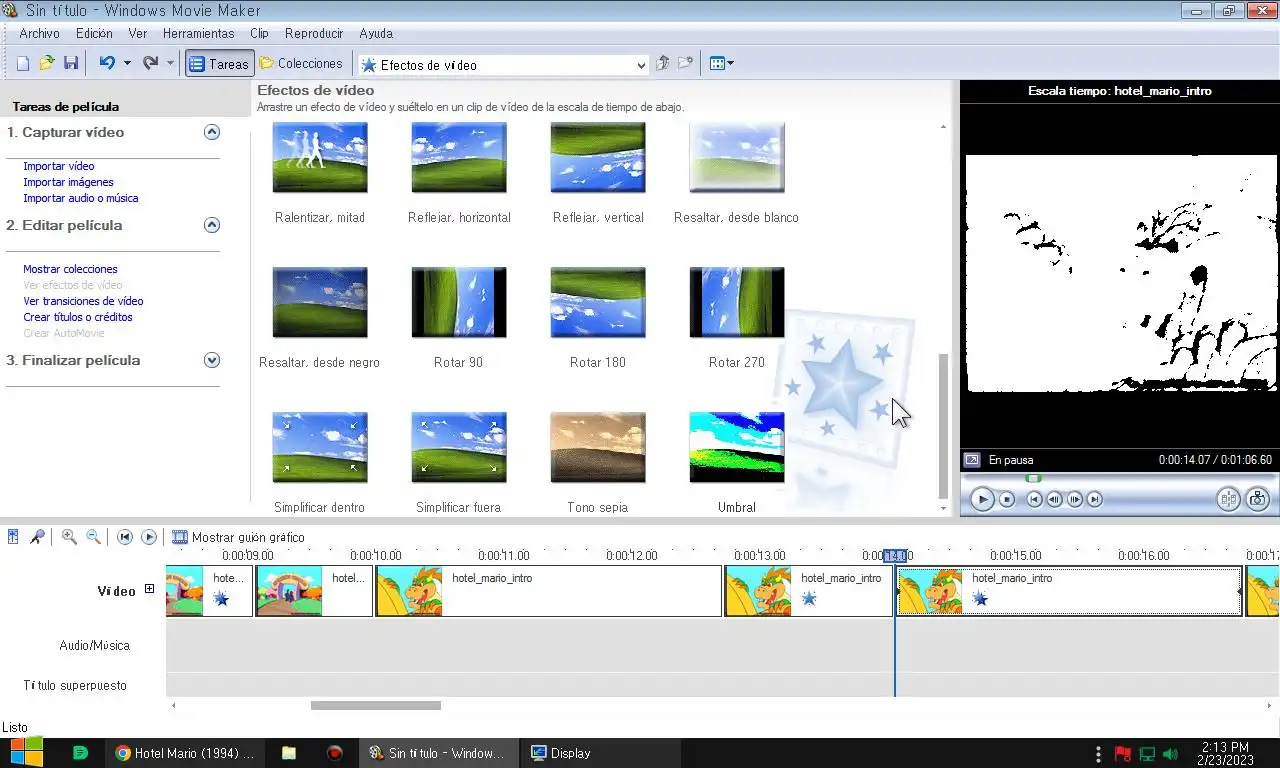Open the Clip menu

tap(259, 33)
